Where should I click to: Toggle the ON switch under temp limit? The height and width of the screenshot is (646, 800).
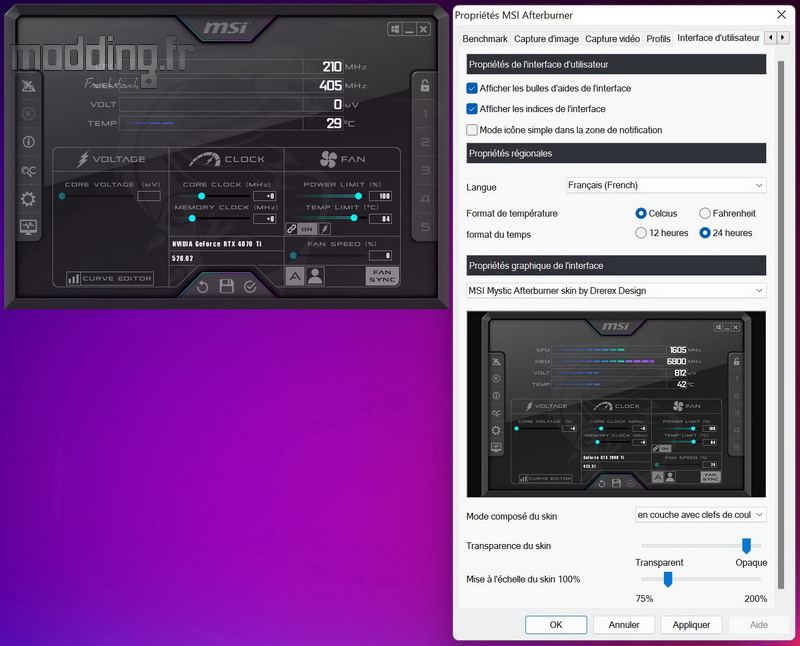[x=307, y=229]
